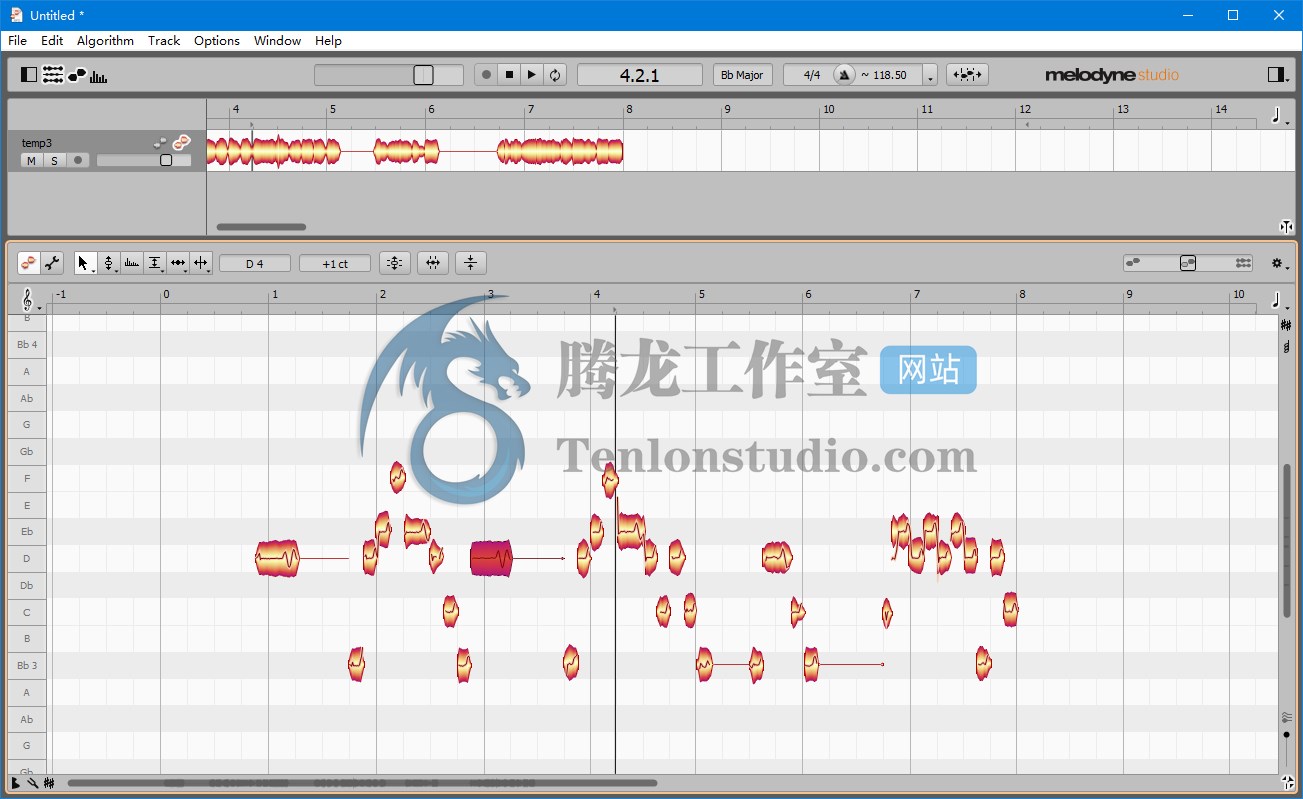
Task: Open the Track menu
Action: 164,41
